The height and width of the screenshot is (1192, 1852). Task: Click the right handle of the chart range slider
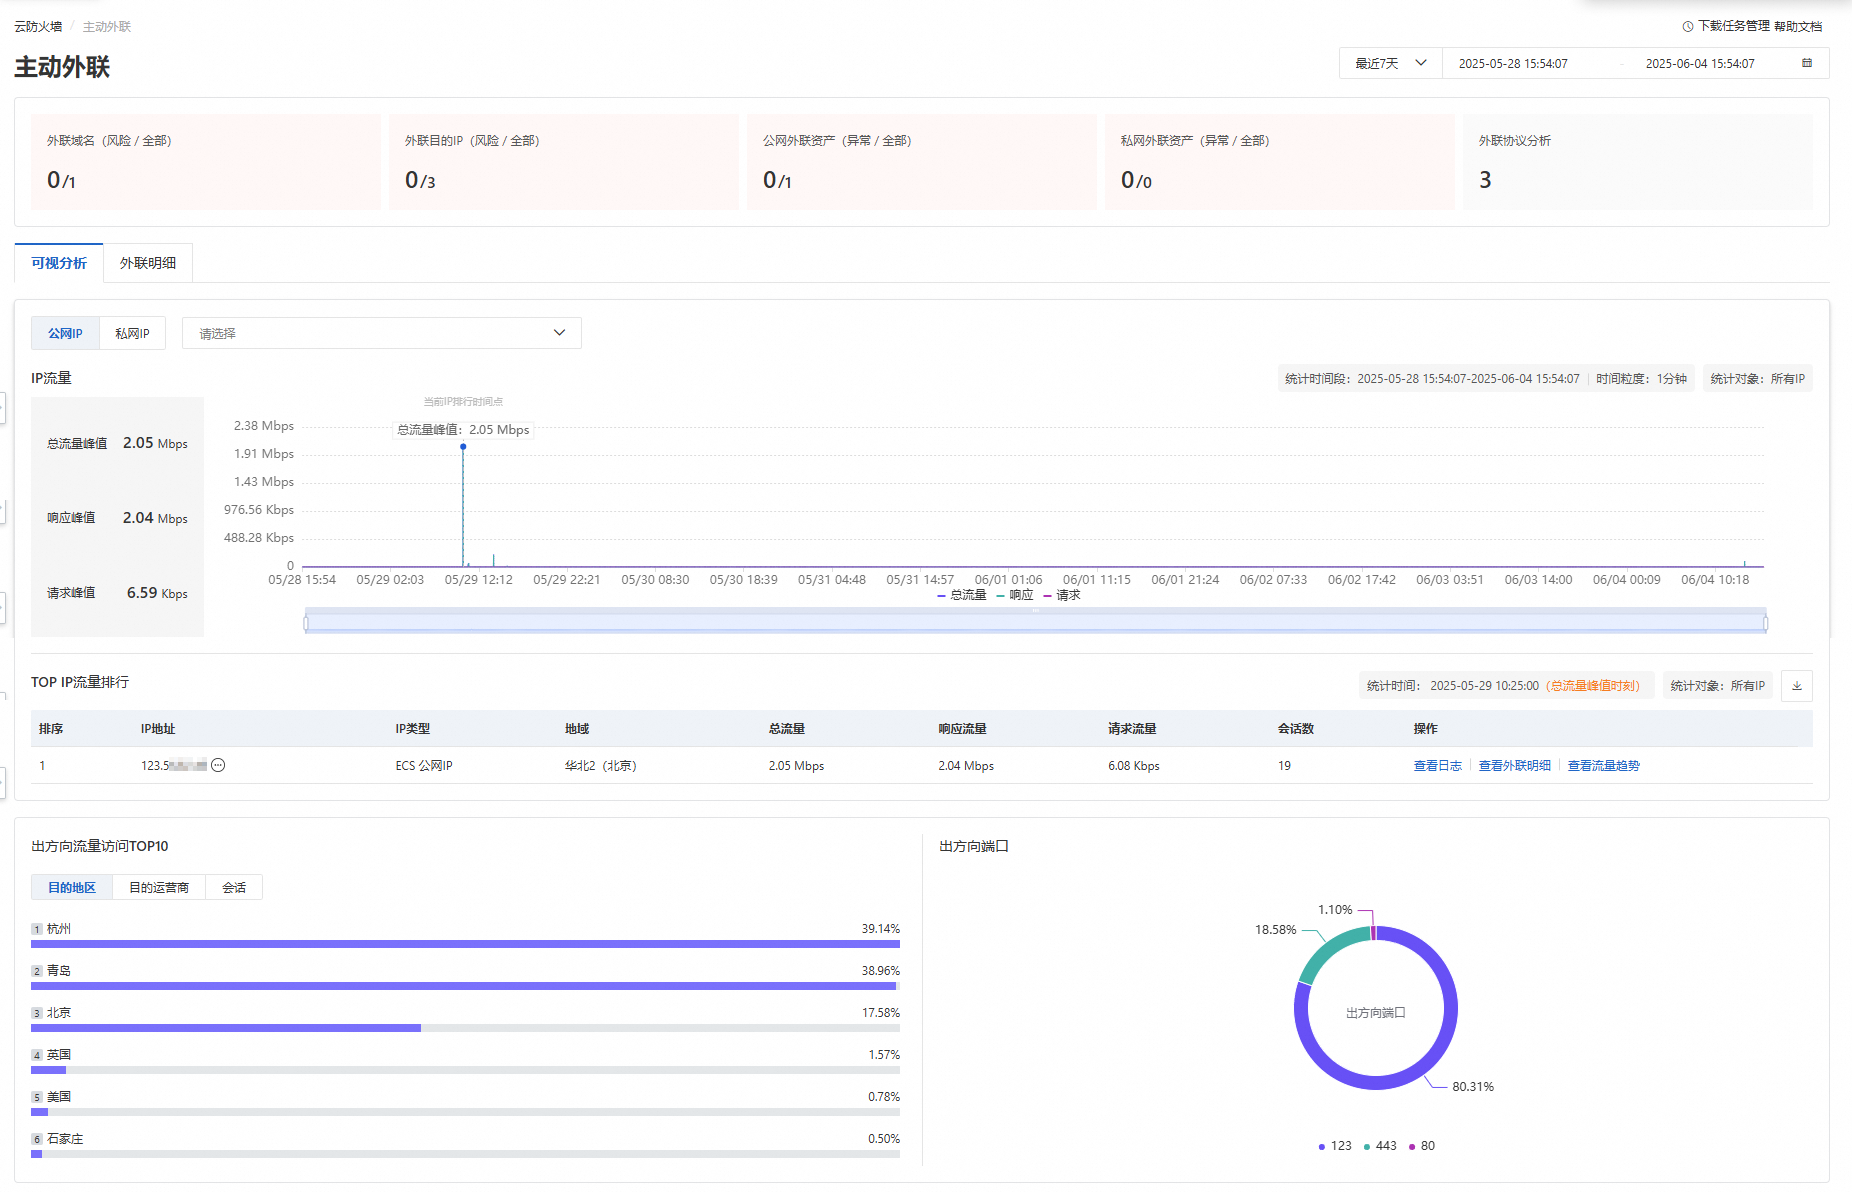pos(1765,623)
